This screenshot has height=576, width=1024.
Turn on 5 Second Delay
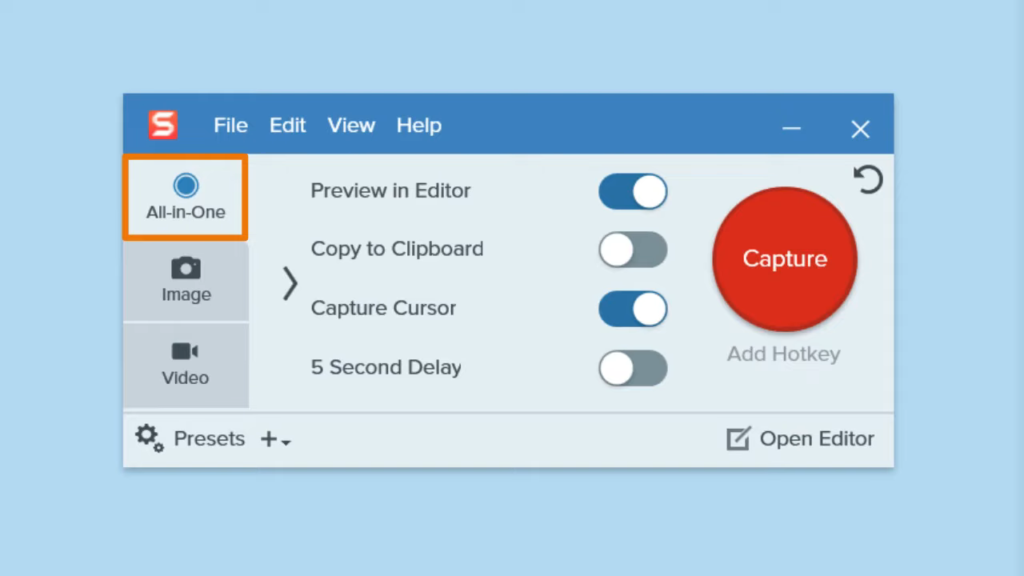click(x=633, y=368)
